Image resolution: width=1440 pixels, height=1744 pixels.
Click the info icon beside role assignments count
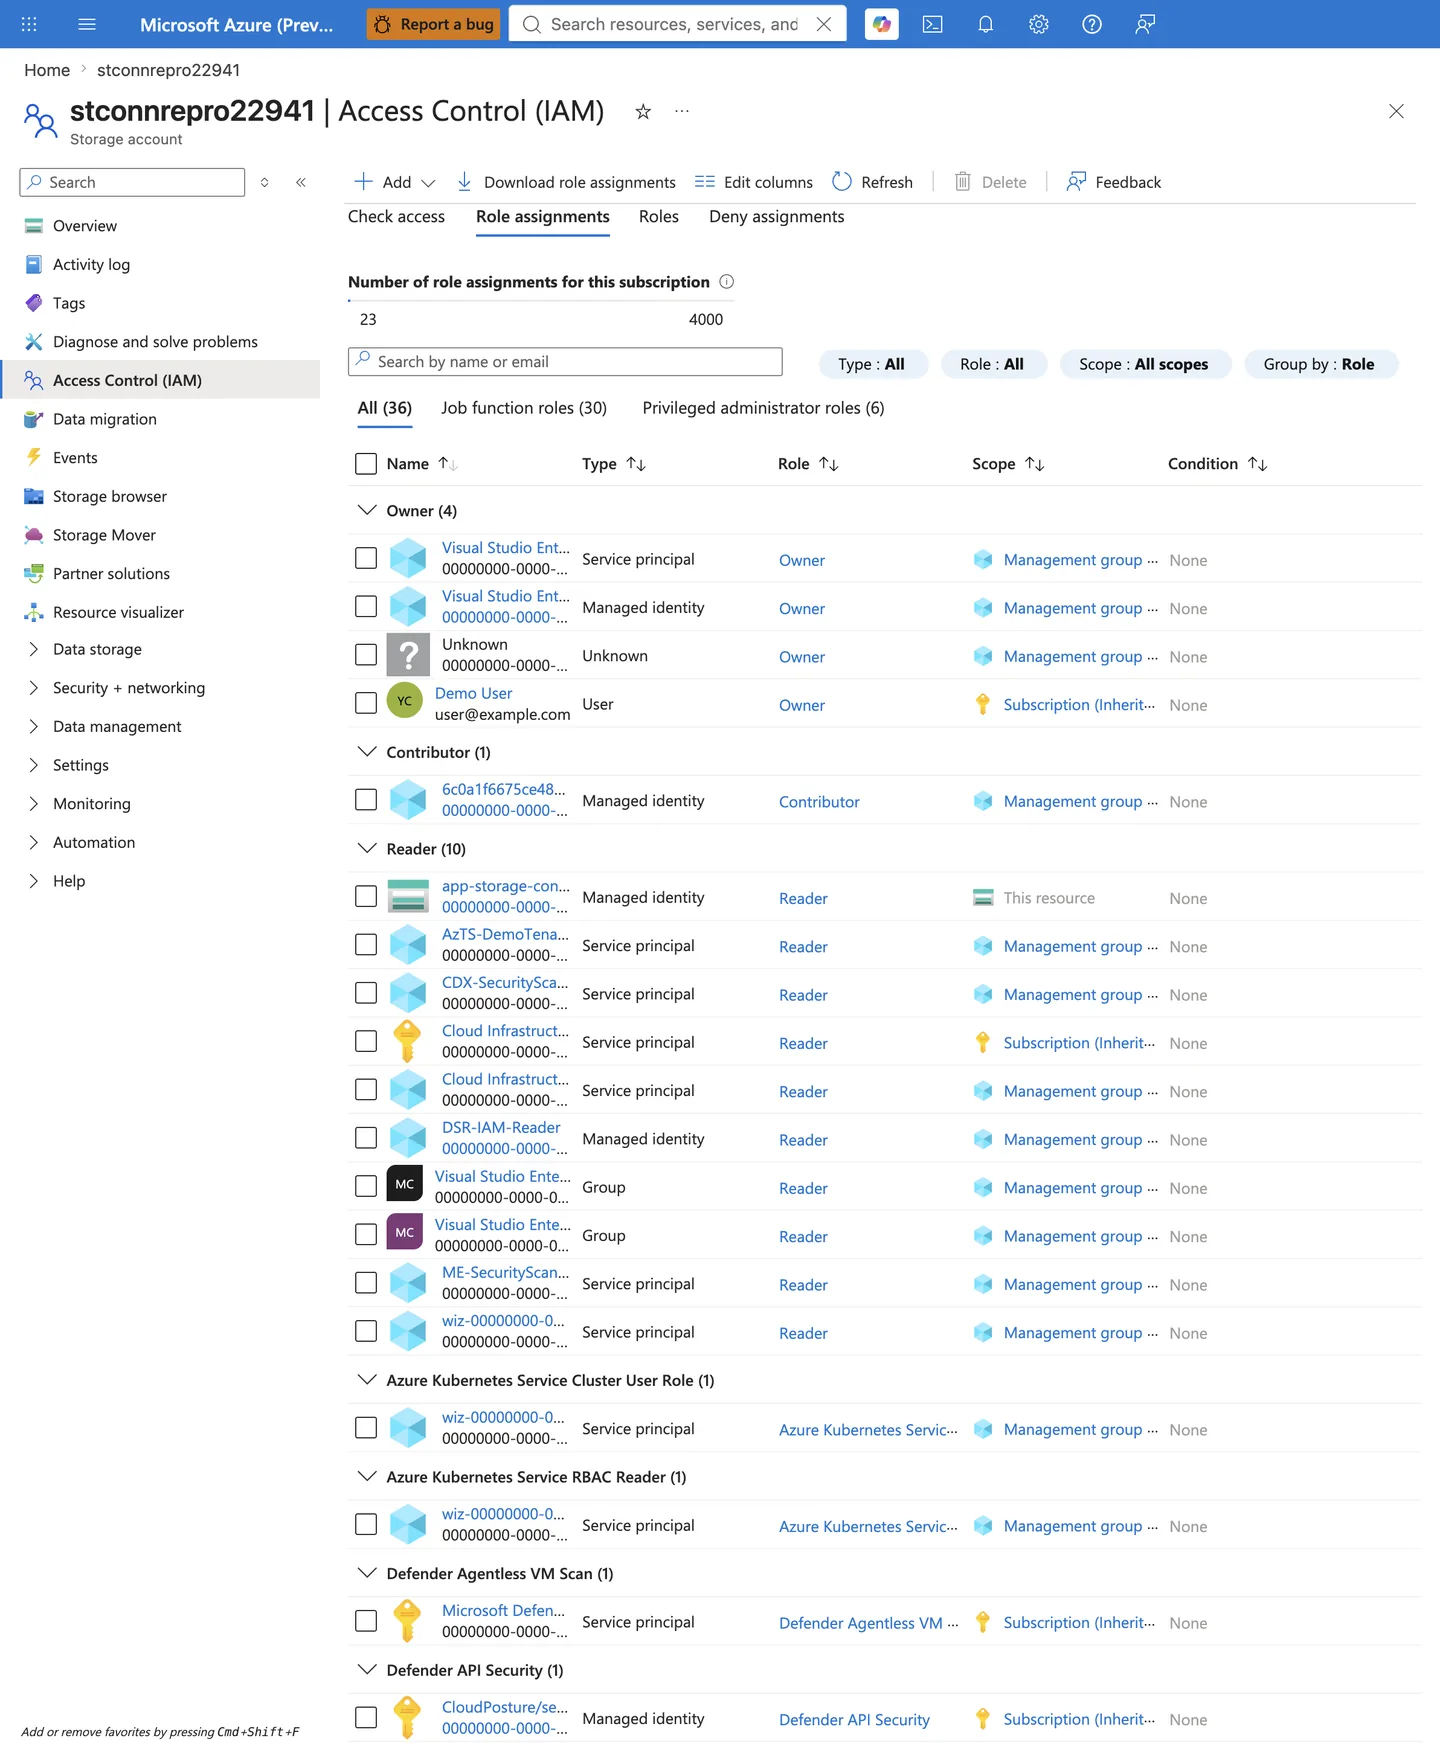coord(727,282)
